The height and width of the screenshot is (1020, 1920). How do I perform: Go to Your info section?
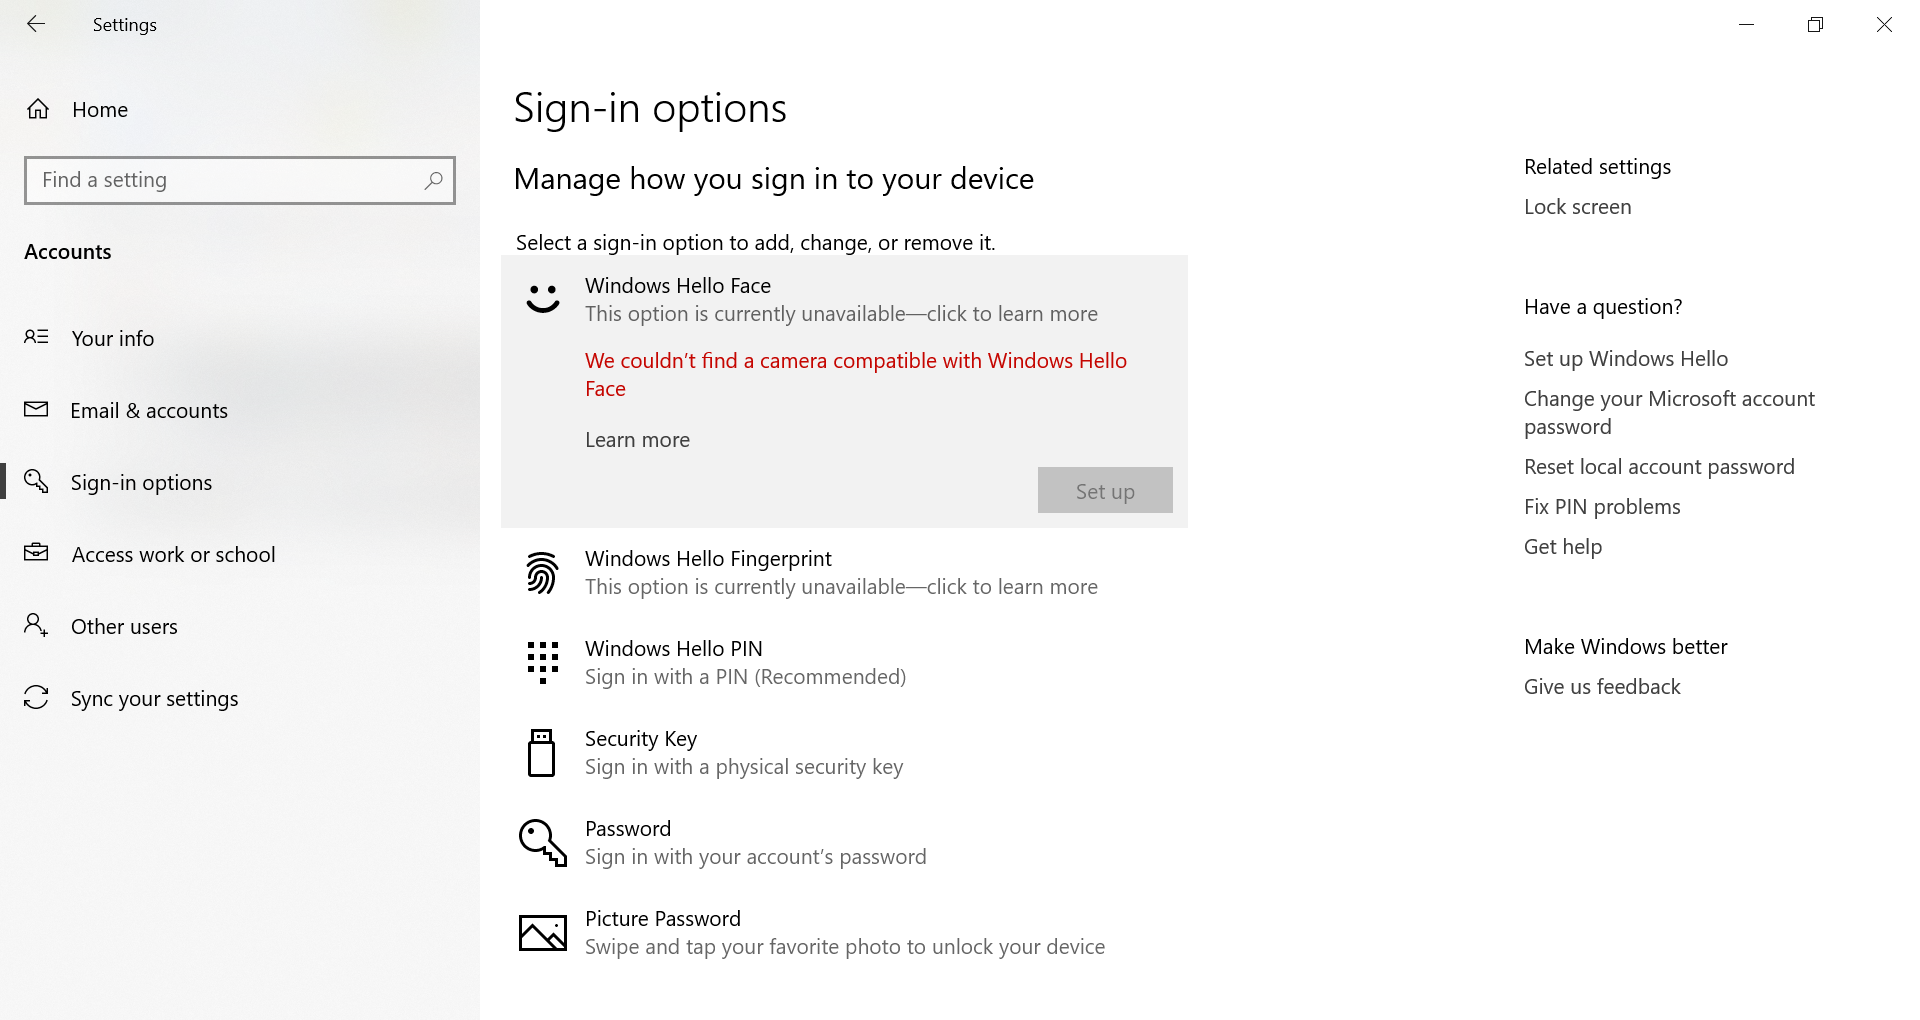(240, 338)
